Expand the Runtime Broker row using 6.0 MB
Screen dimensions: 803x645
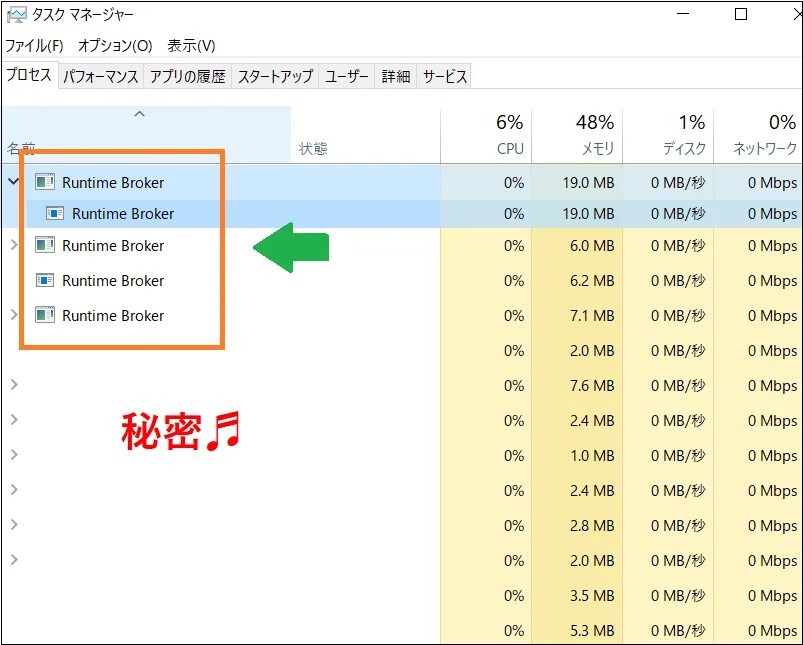14,245
